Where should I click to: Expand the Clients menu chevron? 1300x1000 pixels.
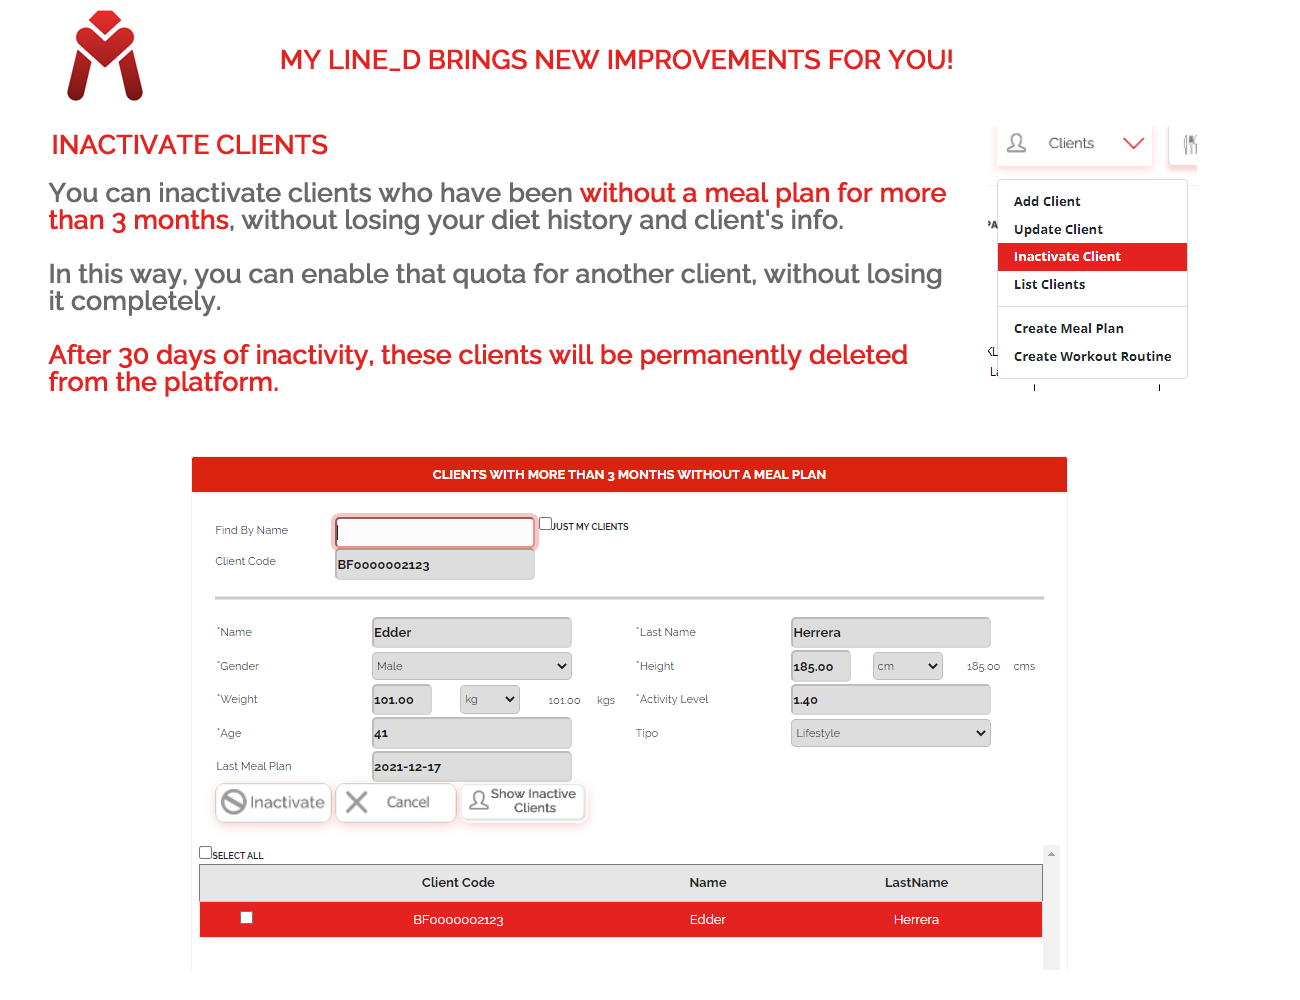tap(1132, 143)
